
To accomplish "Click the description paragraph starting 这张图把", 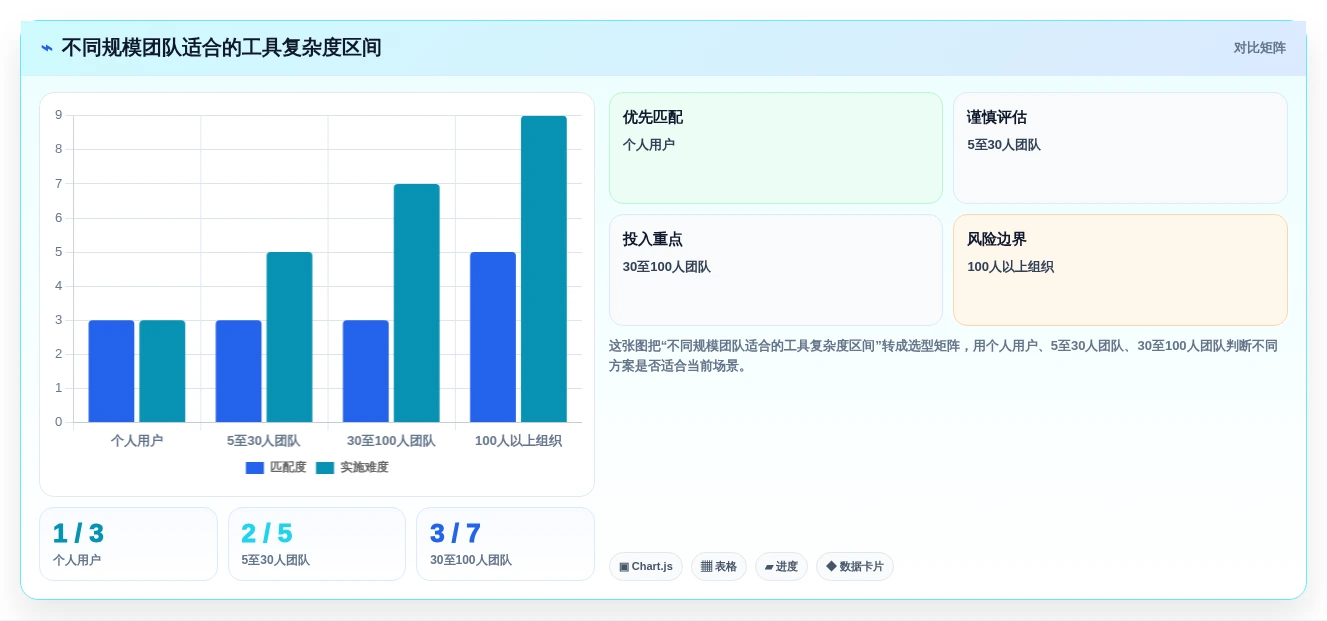I will point(943,356).
